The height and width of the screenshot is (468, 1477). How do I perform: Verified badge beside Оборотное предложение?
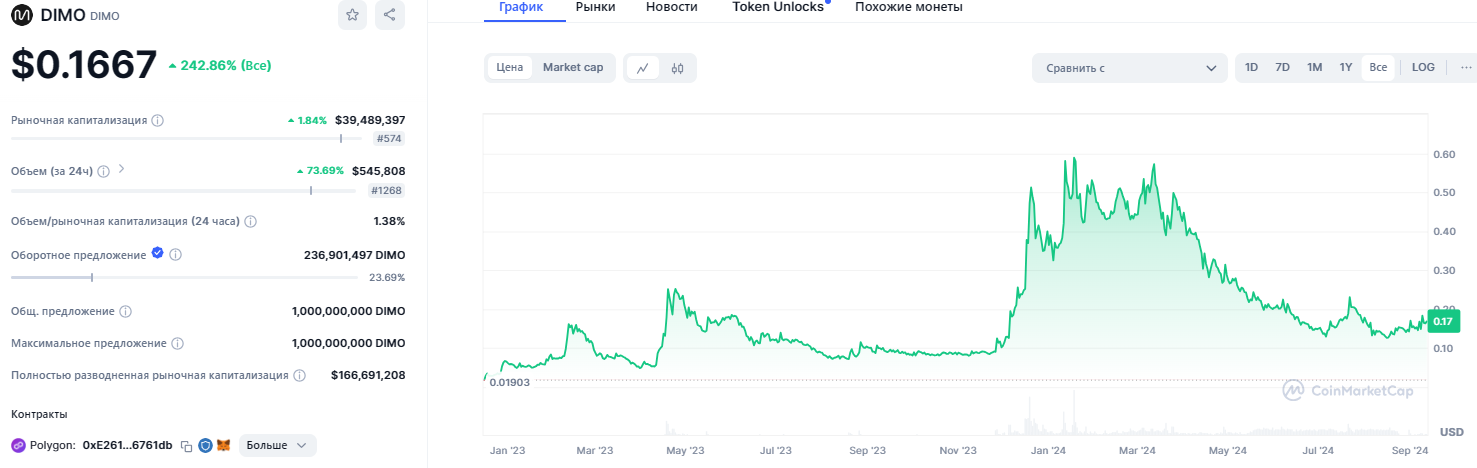point(158,254)
